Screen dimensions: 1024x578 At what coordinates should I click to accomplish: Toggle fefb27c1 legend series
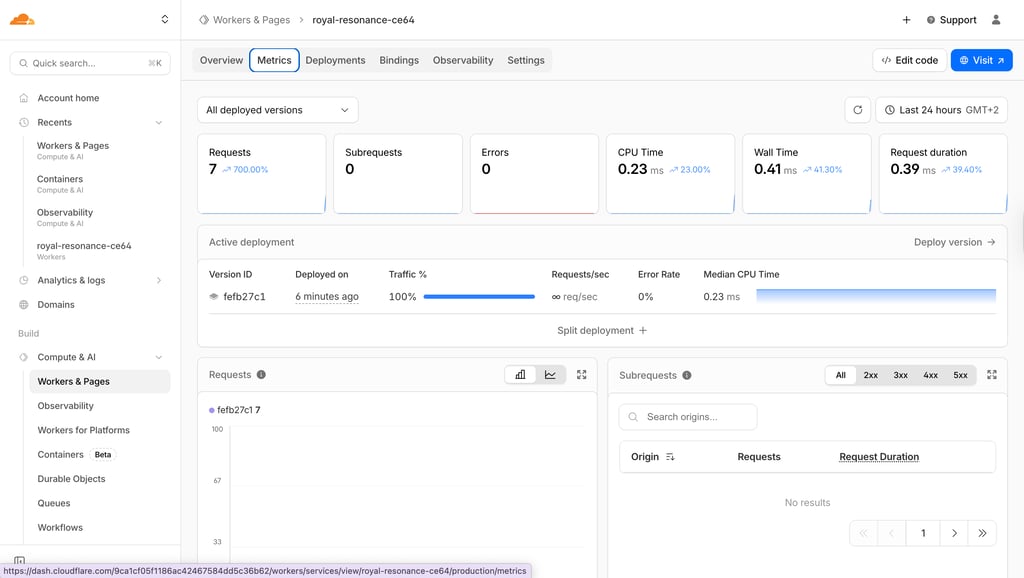pyautogui.click(x=234, y=410)
